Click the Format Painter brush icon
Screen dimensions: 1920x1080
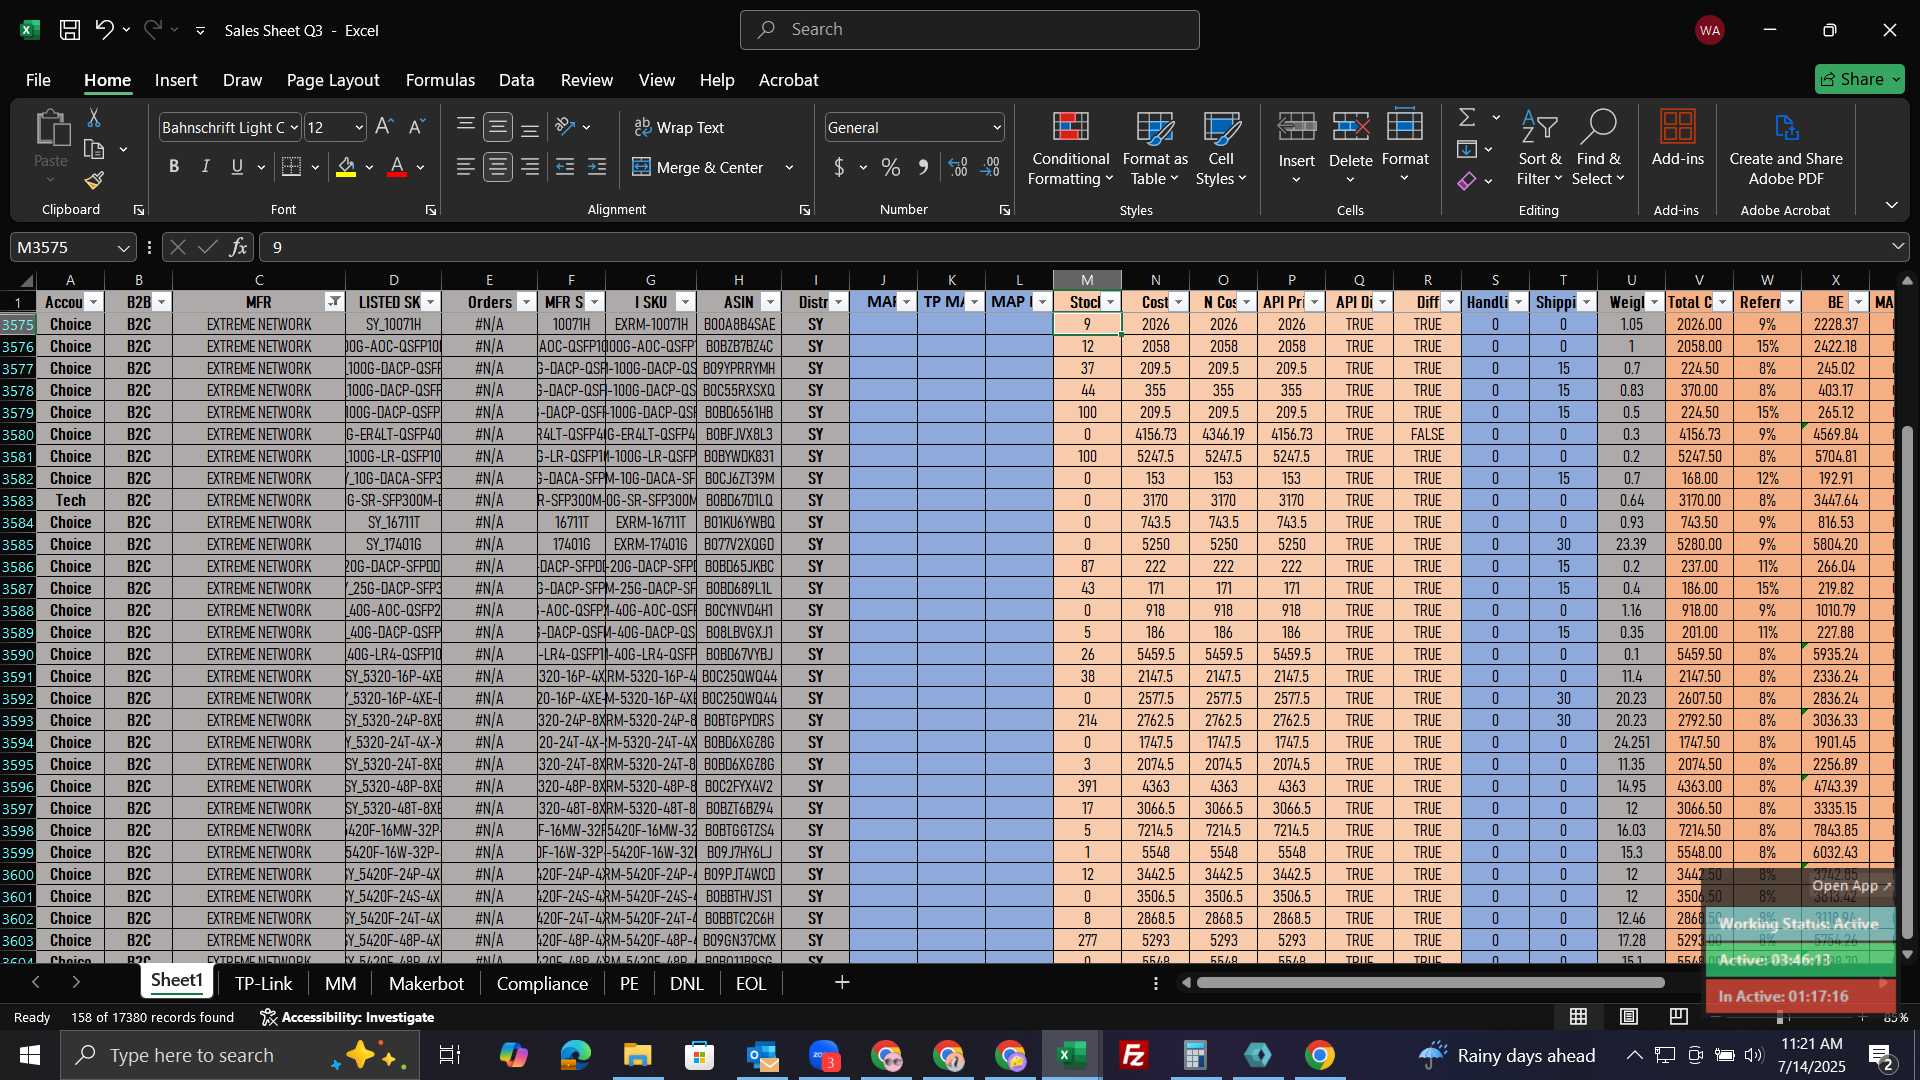(94, 181)
